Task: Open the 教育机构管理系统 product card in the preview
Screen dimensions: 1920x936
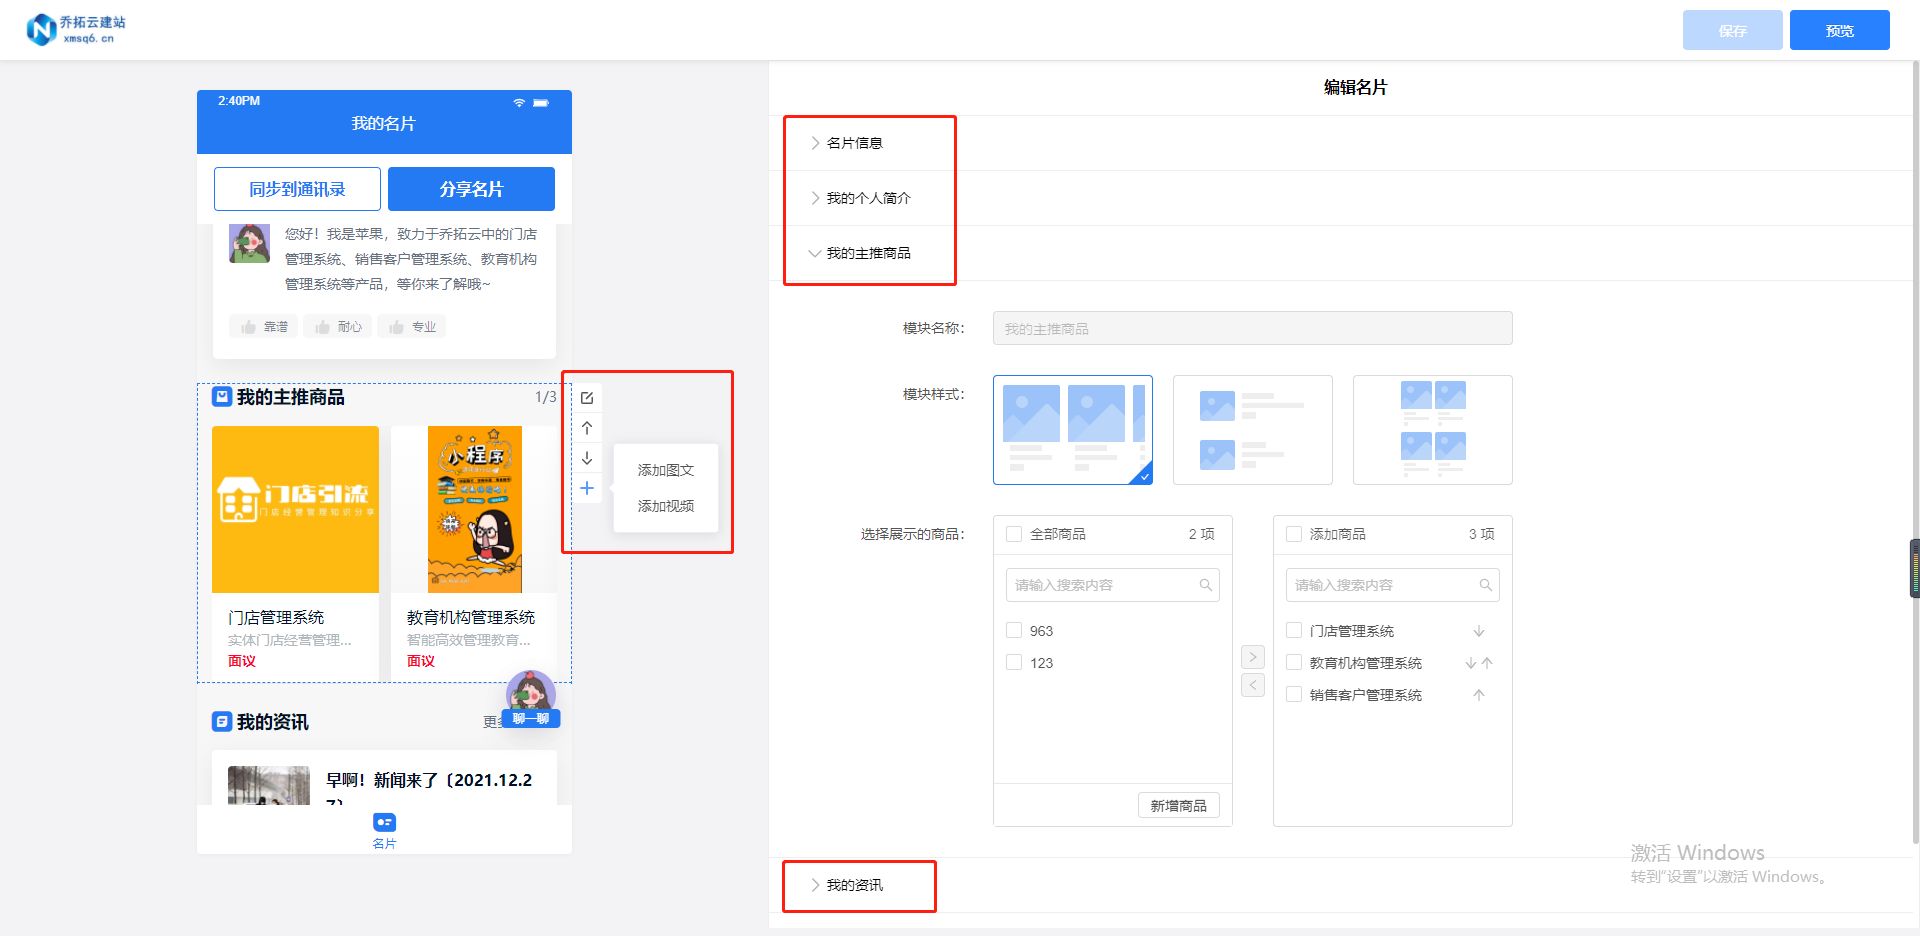Action: point(474,552)
